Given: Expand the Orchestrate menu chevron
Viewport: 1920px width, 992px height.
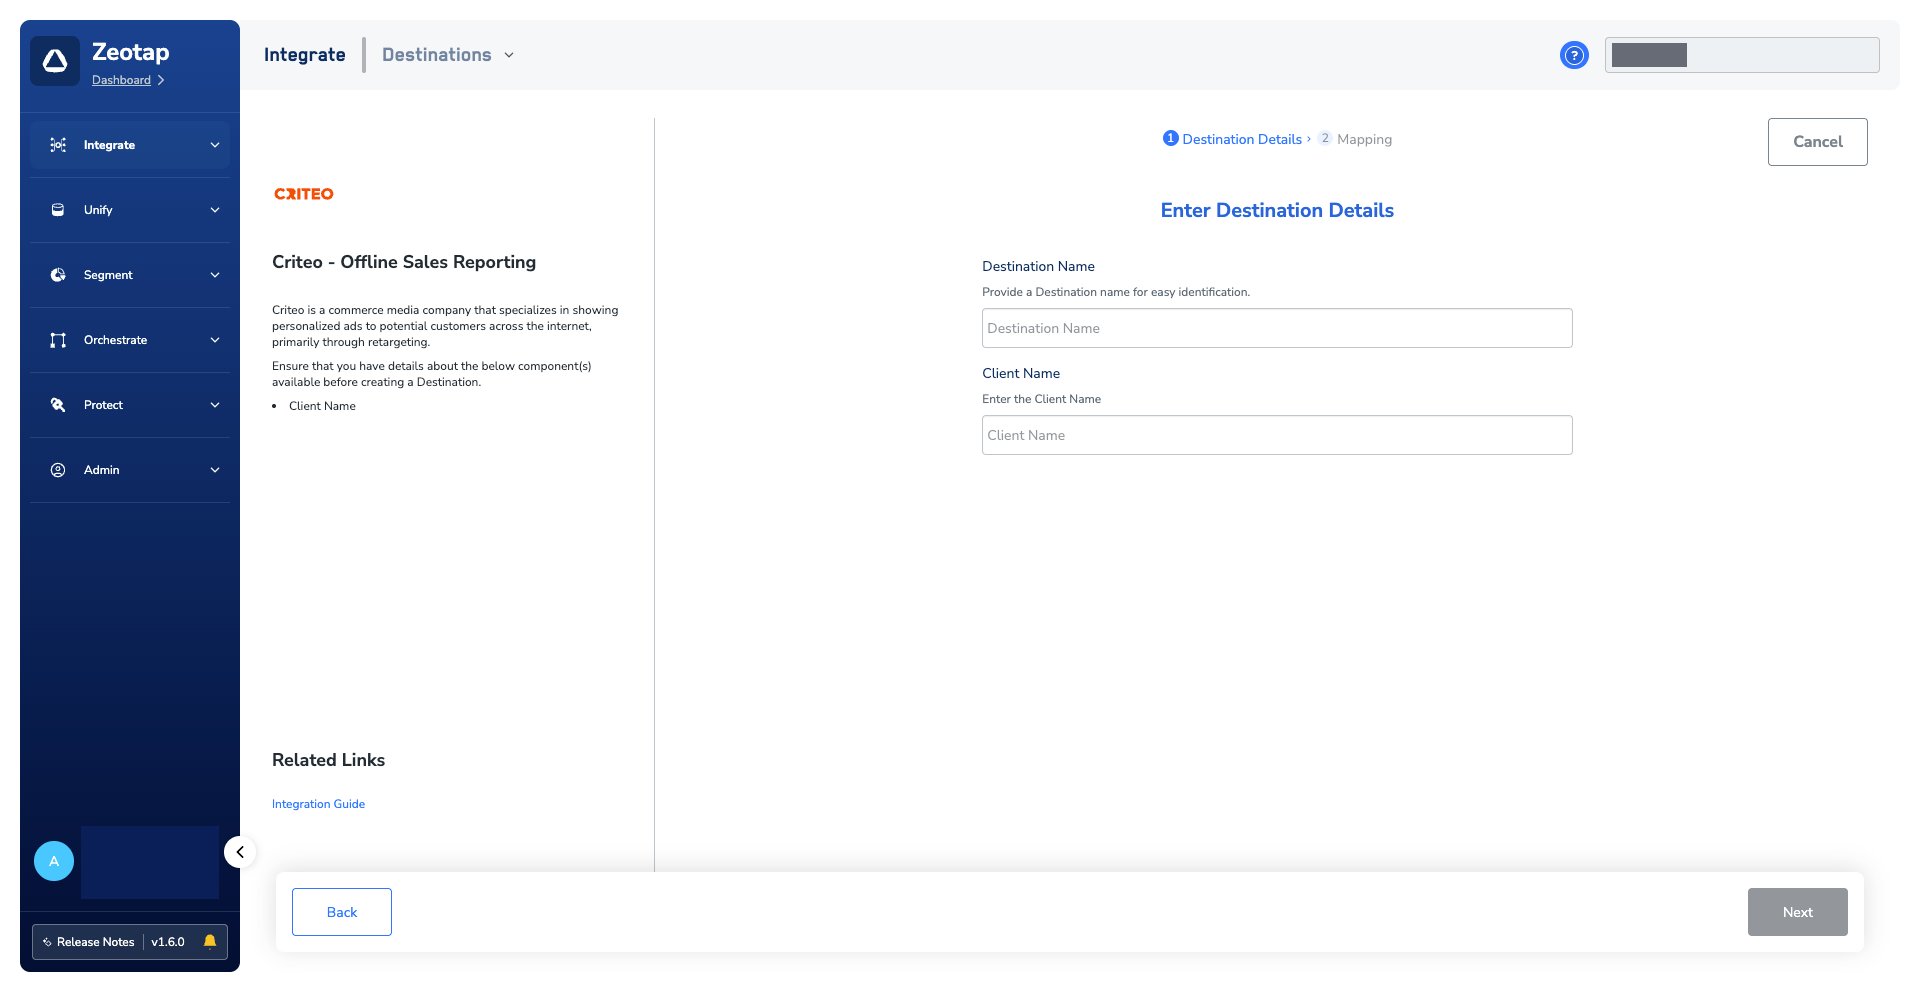Looking at the screenshot, I should tap(215, 340).
